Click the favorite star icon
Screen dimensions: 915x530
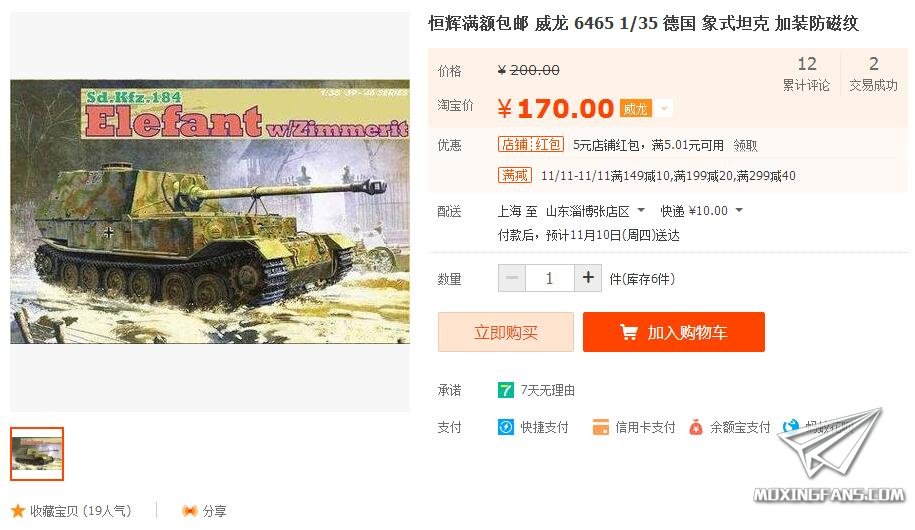coord(18,511)
